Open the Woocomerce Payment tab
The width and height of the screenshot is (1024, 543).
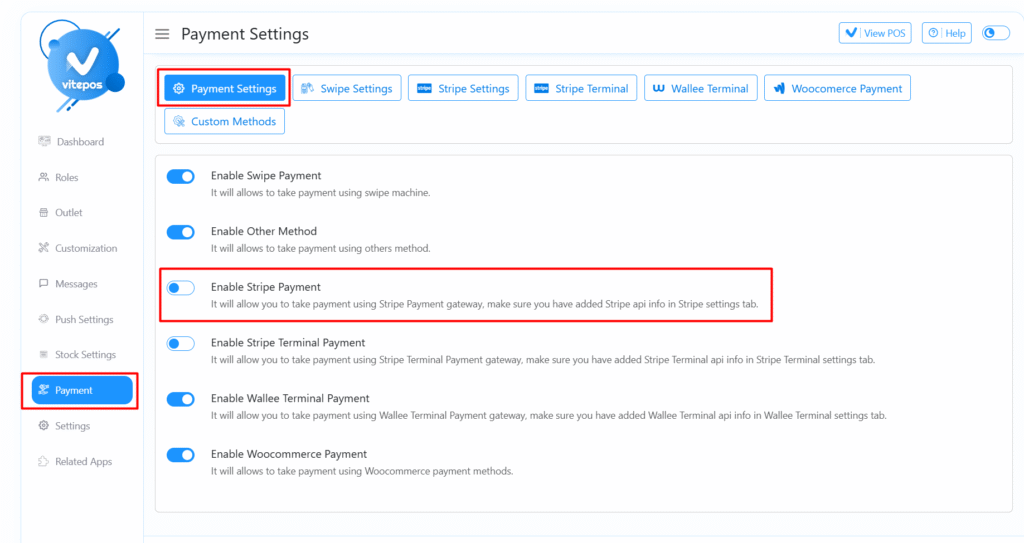point(837,88)
